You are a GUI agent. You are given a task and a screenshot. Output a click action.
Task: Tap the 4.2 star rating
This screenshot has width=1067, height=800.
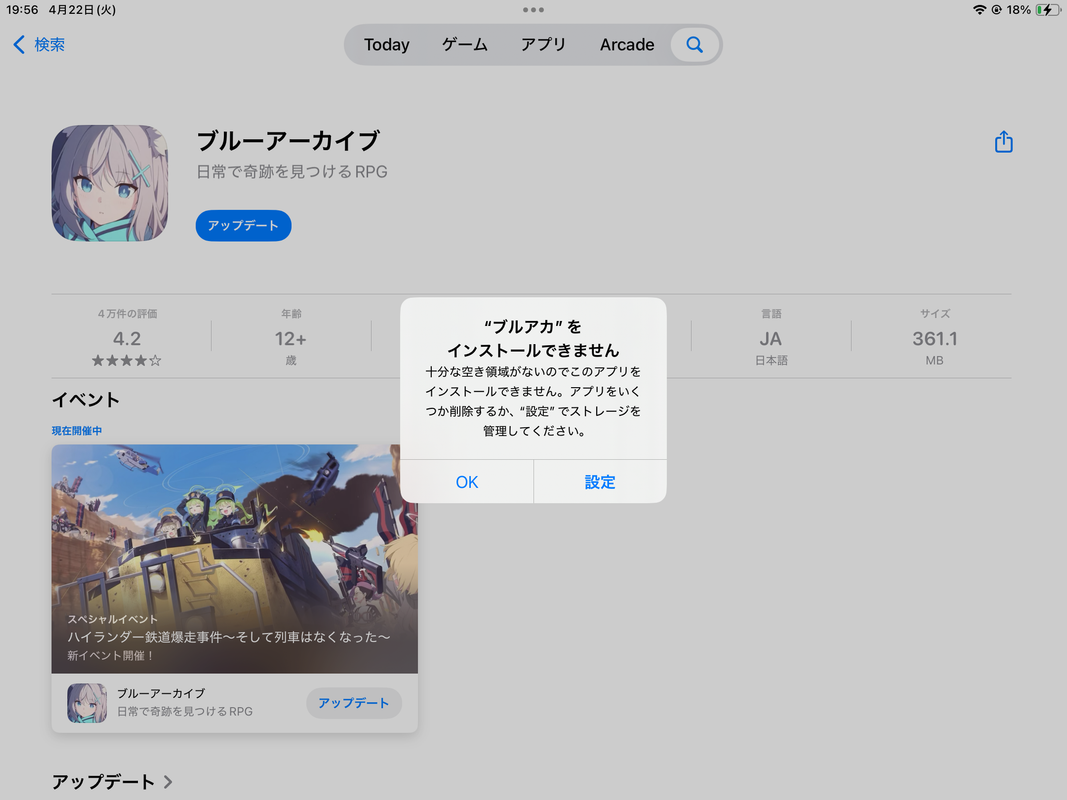pos(127,338)
